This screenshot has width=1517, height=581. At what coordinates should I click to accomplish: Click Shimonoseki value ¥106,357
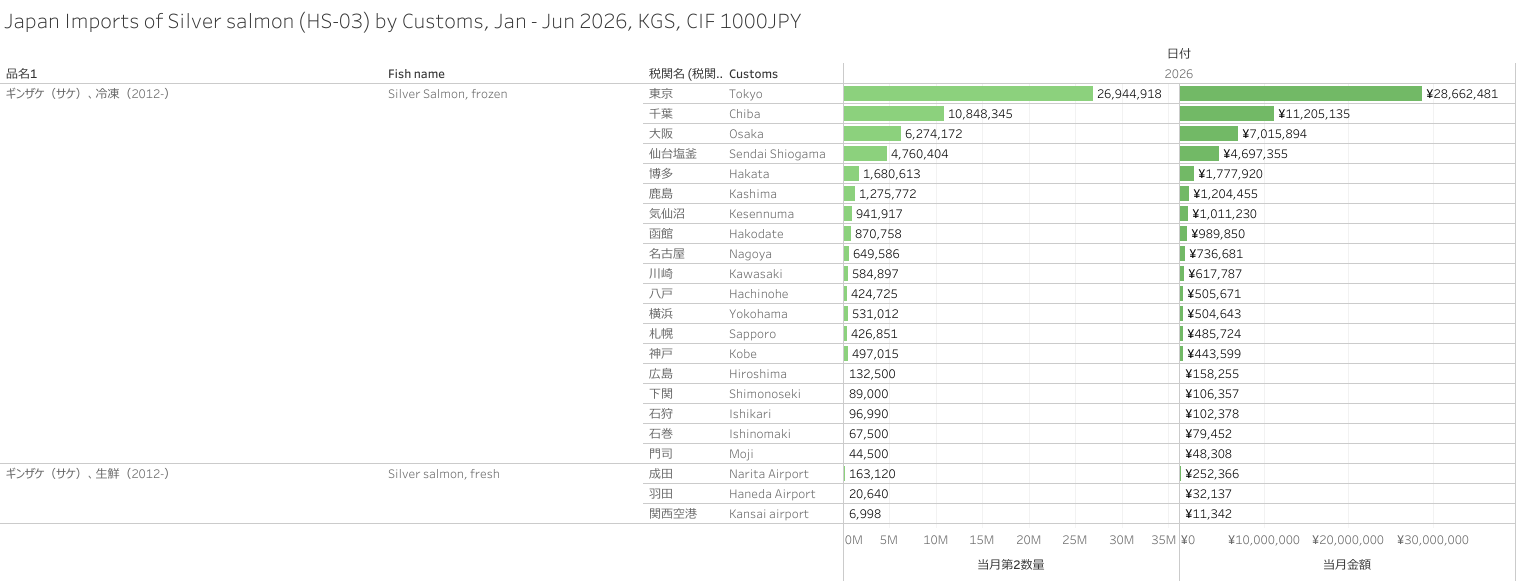(1212, 394)
